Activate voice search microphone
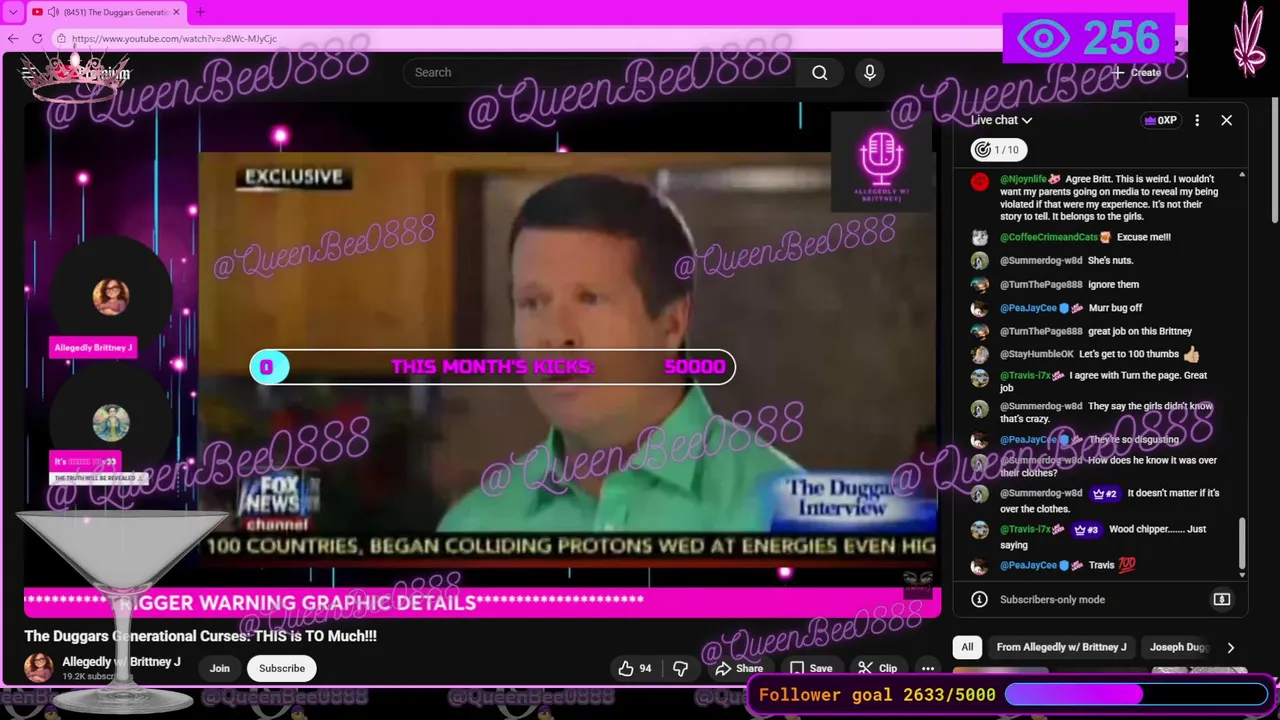Viewport: 1280px width, 720px height. [870, 72]
